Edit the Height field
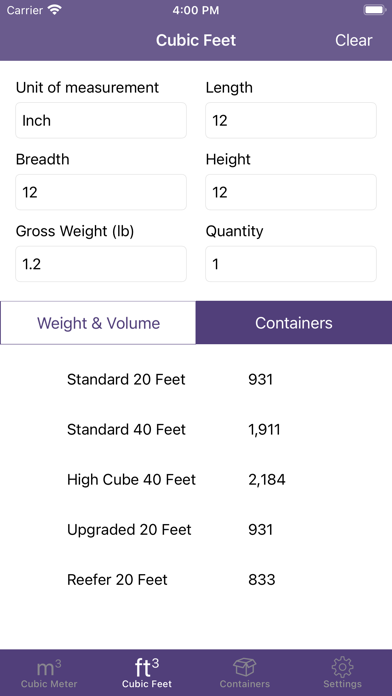 point(291,192)
